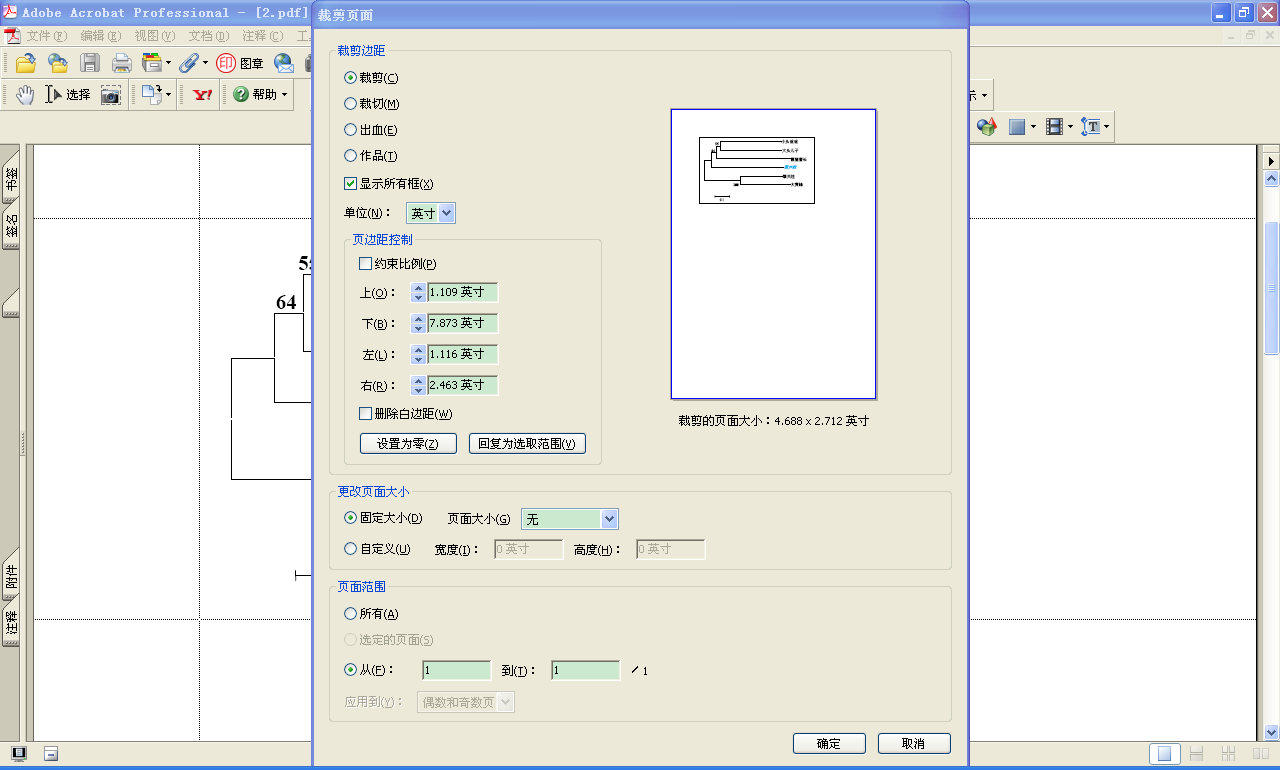Select the Snapshot camera tool
This screenshot has height=770, width=1280.
(x=110, y=95)
